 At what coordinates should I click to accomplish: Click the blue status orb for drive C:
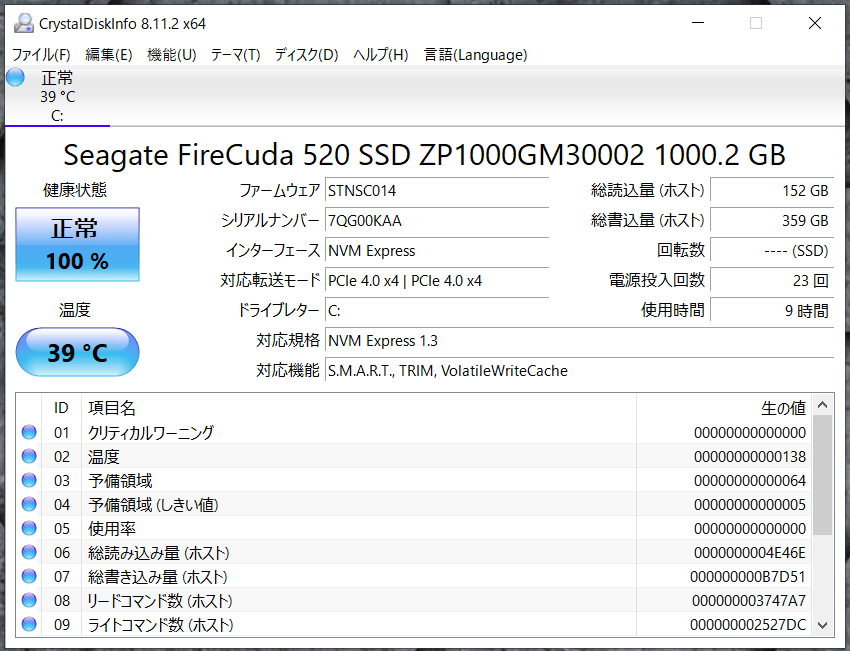[15, 78]
